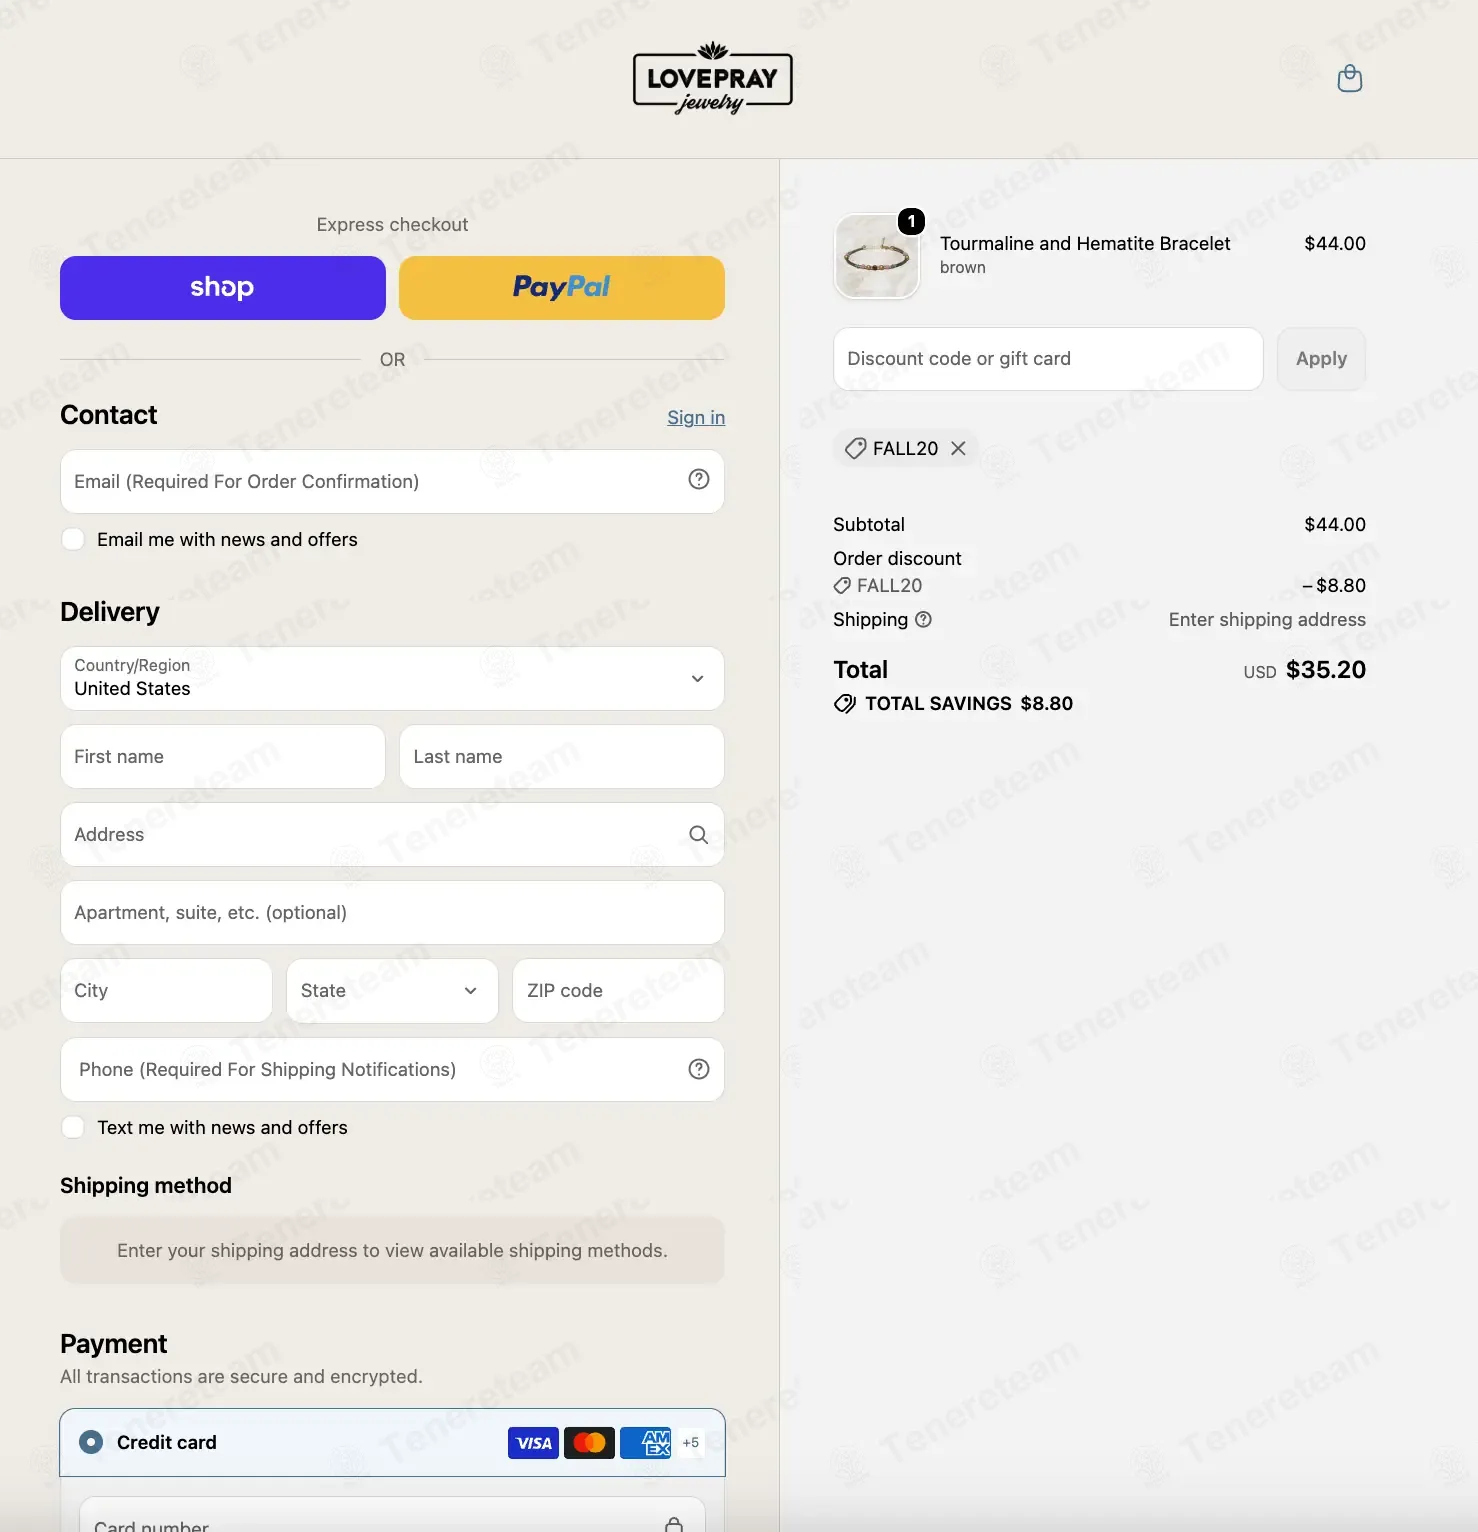Click the shipping info question icon
Screen dimensions: 1478x1532
coord(924,619)
